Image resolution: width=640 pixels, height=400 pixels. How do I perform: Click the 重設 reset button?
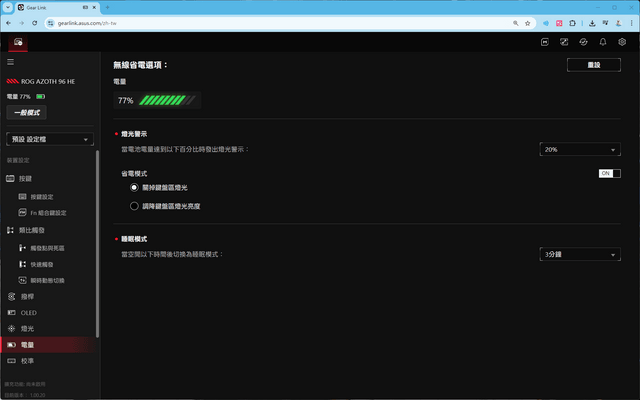[x=594, y=65]
